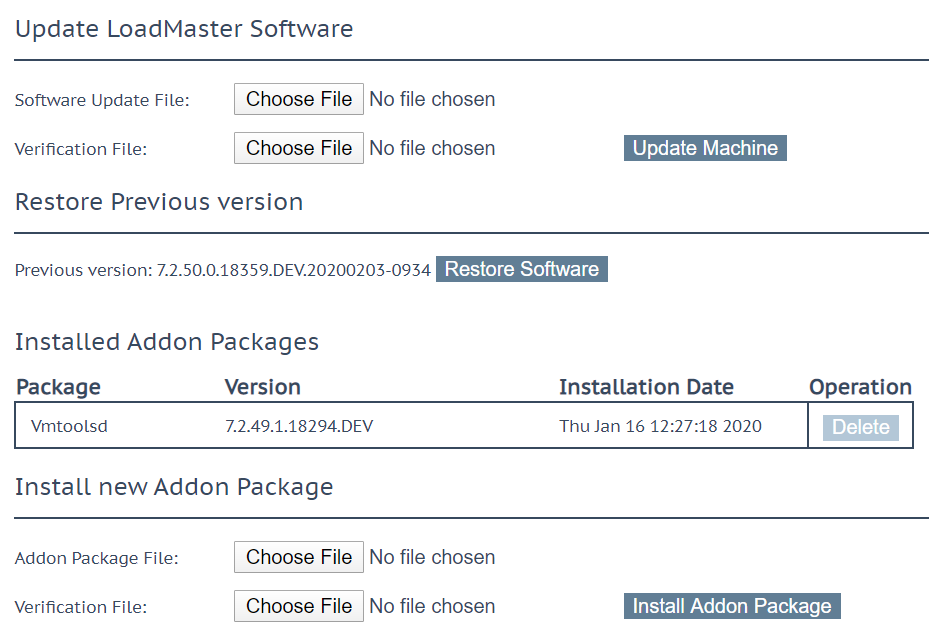Choose the Verification File for addon package
The height and width of the screenshot is (633, 929).
pos(299,606)
